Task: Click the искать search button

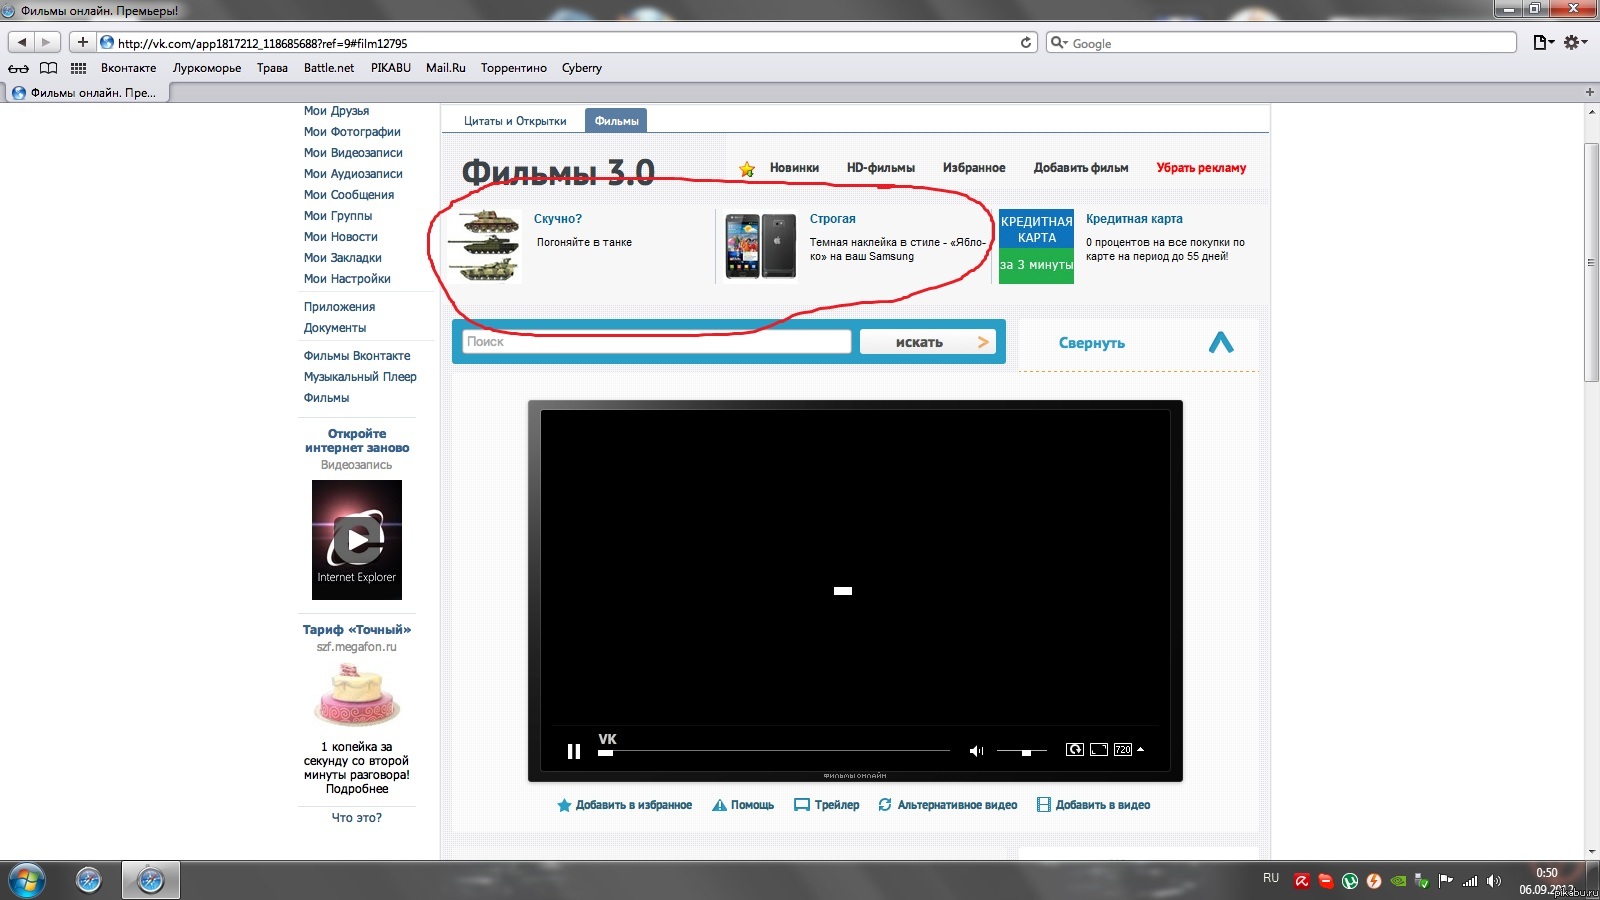Action: click(x=928, y=342)
